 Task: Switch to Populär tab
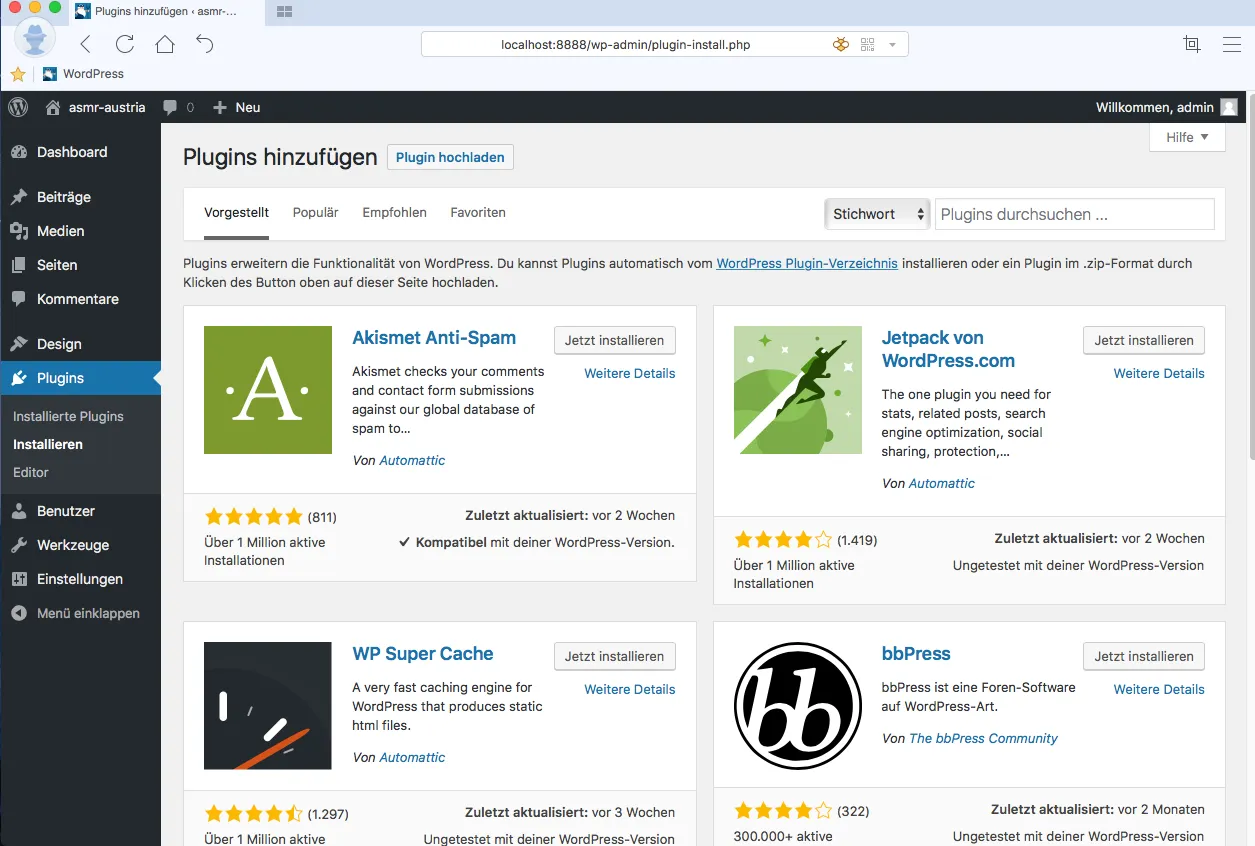[x=316, y=213]
